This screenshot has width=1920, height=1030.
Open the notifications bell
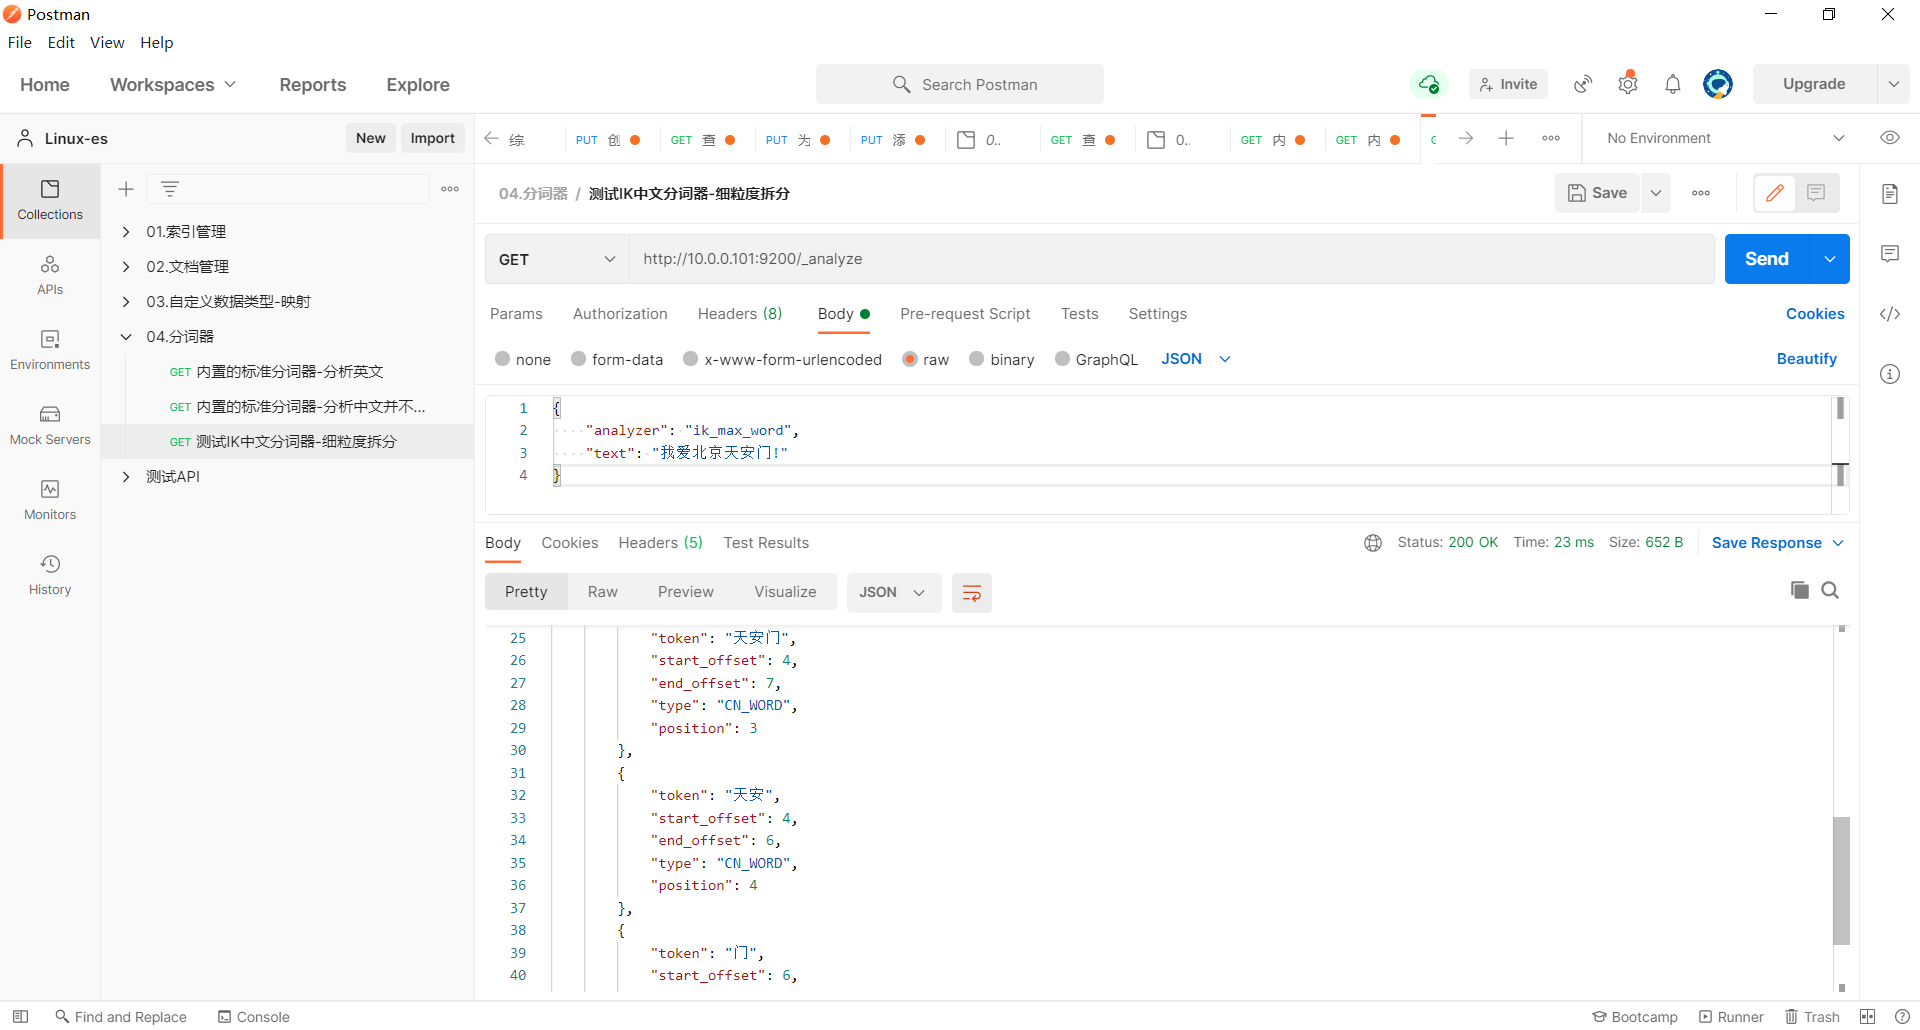pyautogui.click(x=1673, y=84)
